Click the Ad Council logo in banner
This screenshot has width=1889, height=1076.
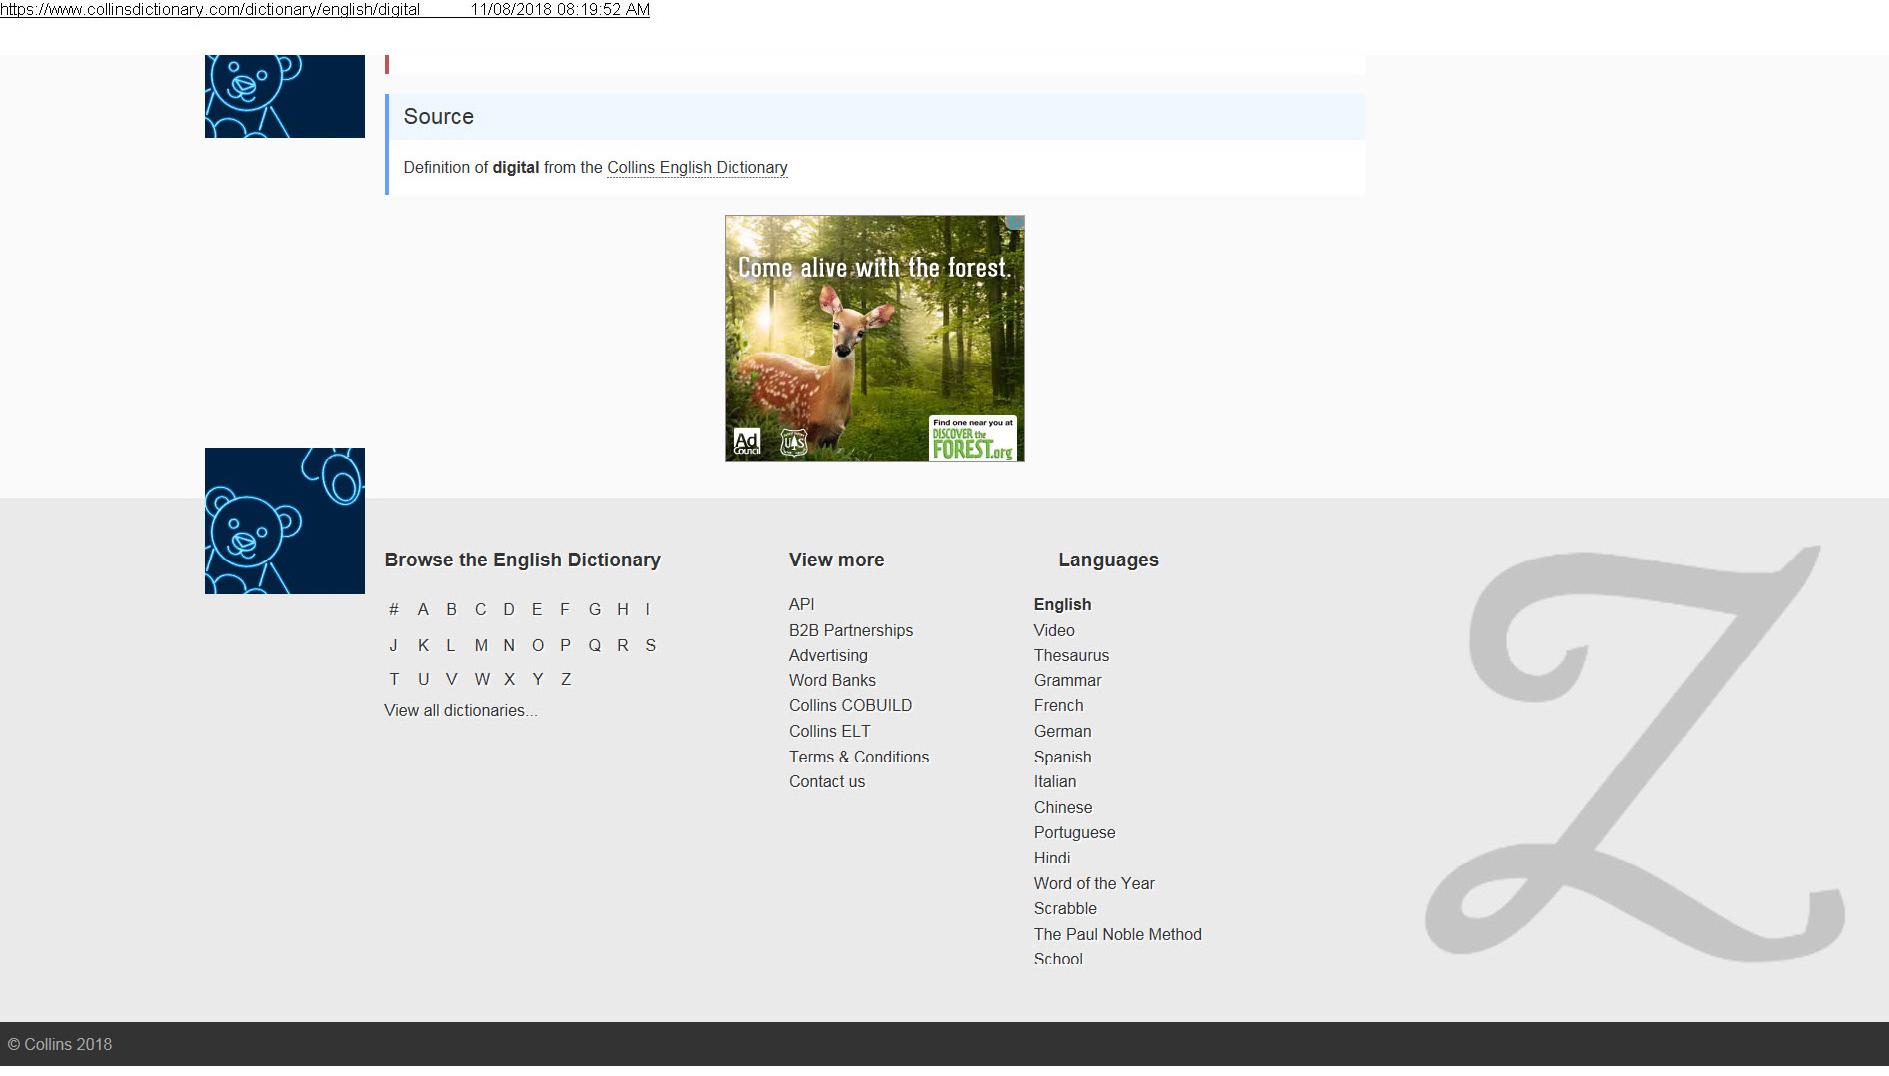coord(747,442)
